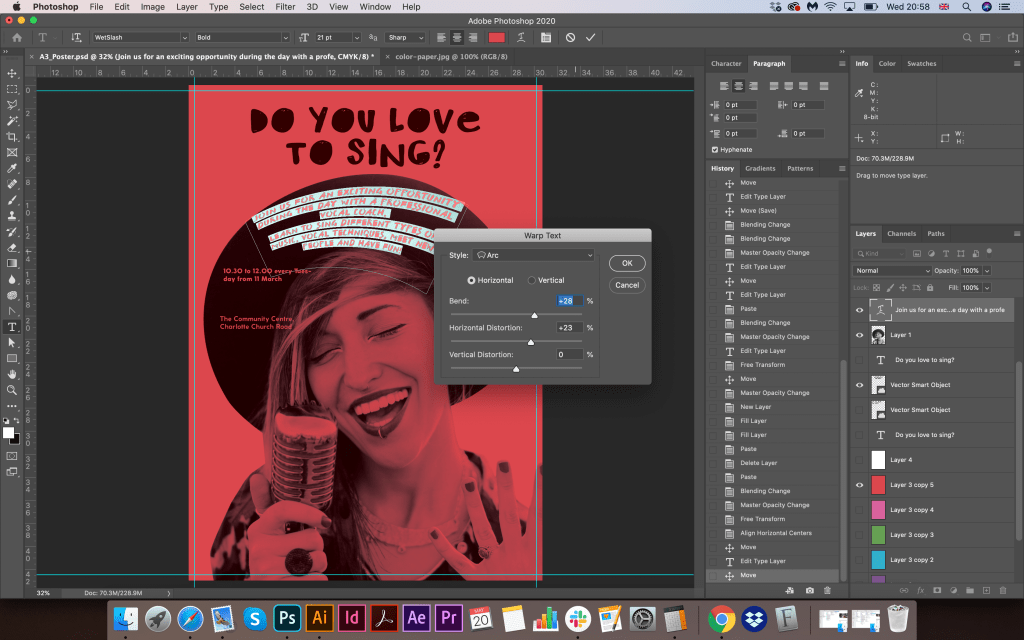The height and width of the screenshot is (640, 1024).
Task: Commit edits with the checkmark icon
Action: click(591, 37)
